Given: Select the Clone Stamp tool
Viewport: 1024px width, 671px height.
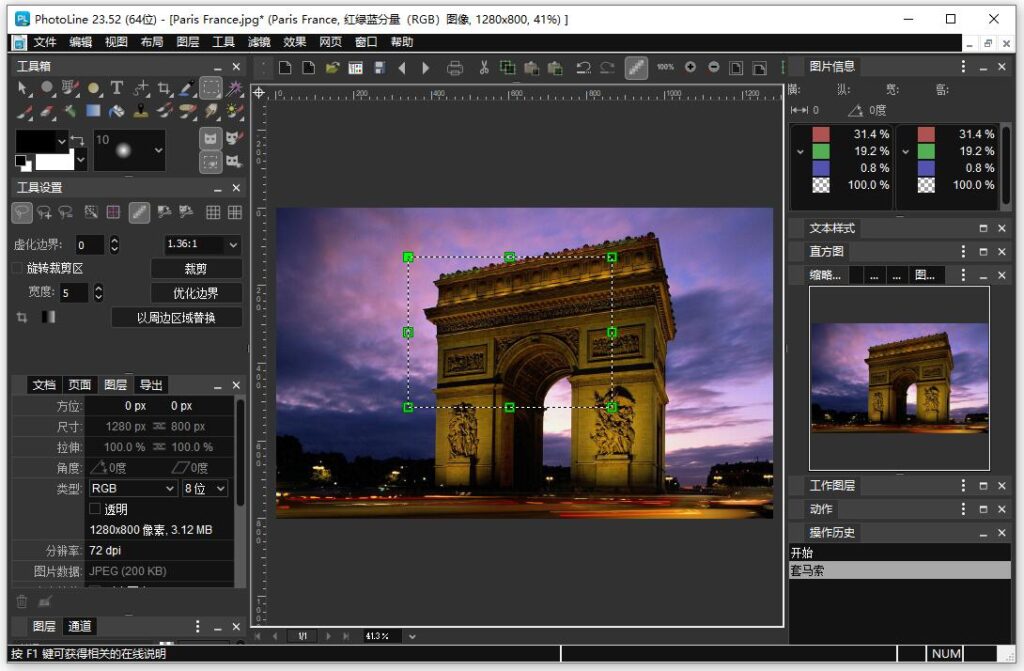Looking at the screenshot, I should tap(141, 112).
